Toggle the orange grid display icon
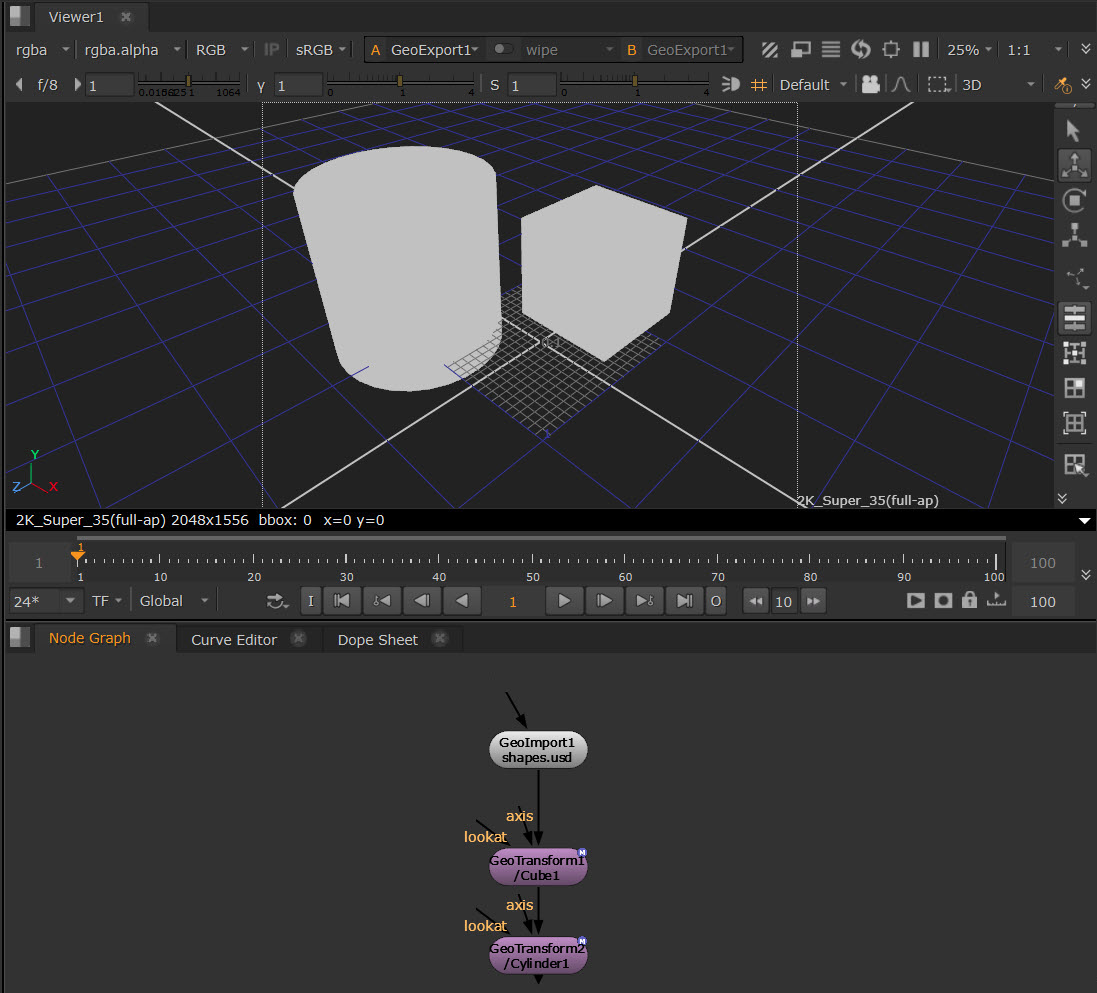Viewport: 1097px width, 993px height. pyautogui.click(x=758, y=85)
